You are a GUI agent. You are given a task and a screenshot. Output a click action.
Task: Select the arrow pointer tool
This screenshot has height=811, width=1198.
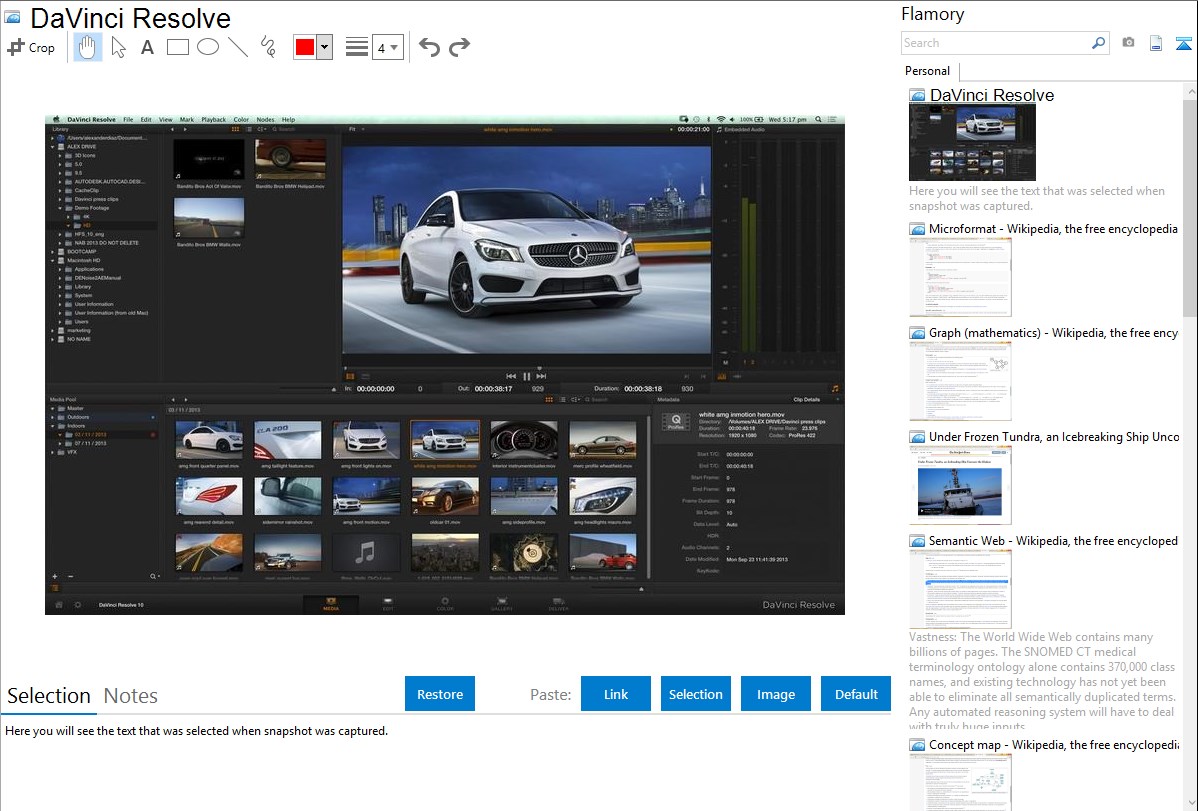[x=118, y=47]
